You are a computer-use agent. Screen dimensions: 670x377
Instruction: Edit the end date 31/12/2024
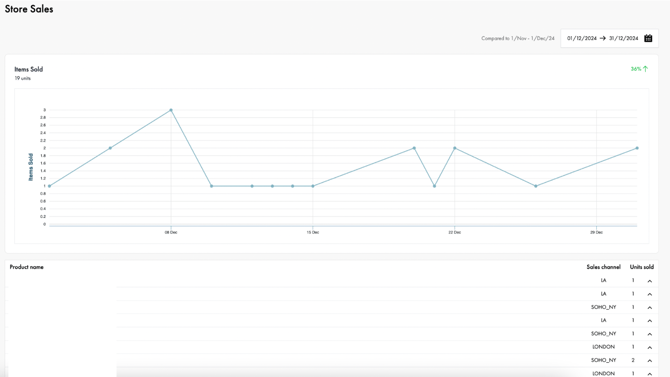click(623, 38)
